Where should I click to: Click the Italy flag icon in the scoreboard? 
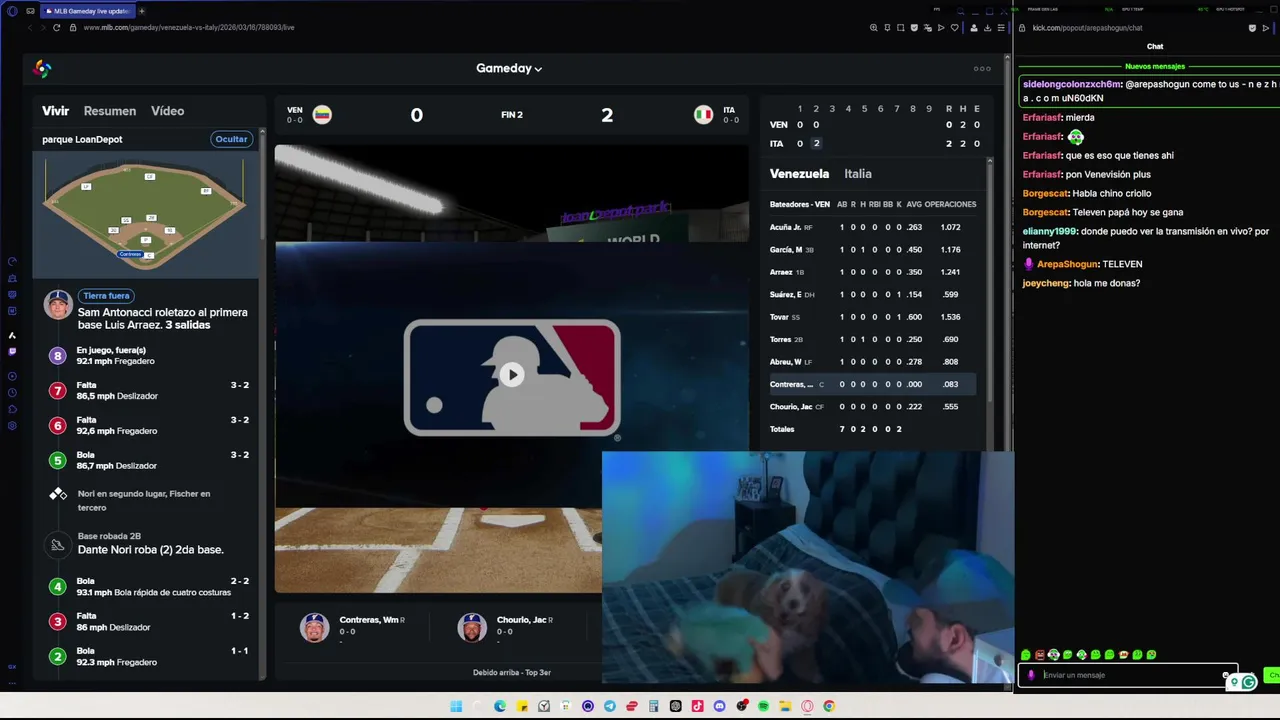[x=704, y=115]
